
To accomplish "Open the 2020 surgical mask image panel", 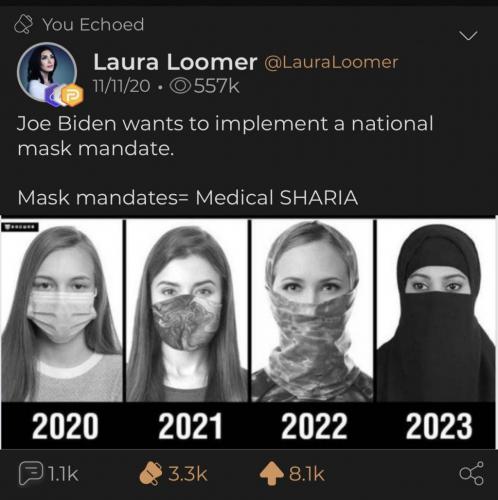I will (x=62, y=311).
